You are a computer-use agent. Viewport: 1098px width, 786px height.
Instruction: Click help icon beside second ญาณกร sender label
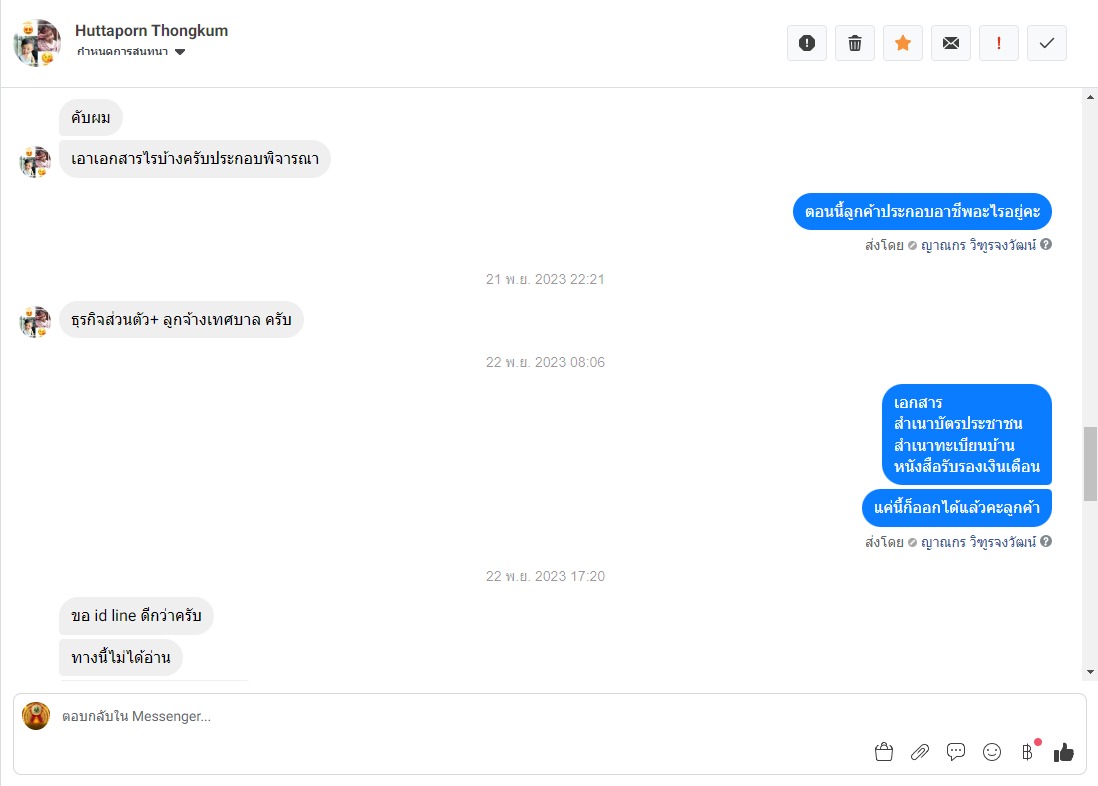[x=1045, y=542]
